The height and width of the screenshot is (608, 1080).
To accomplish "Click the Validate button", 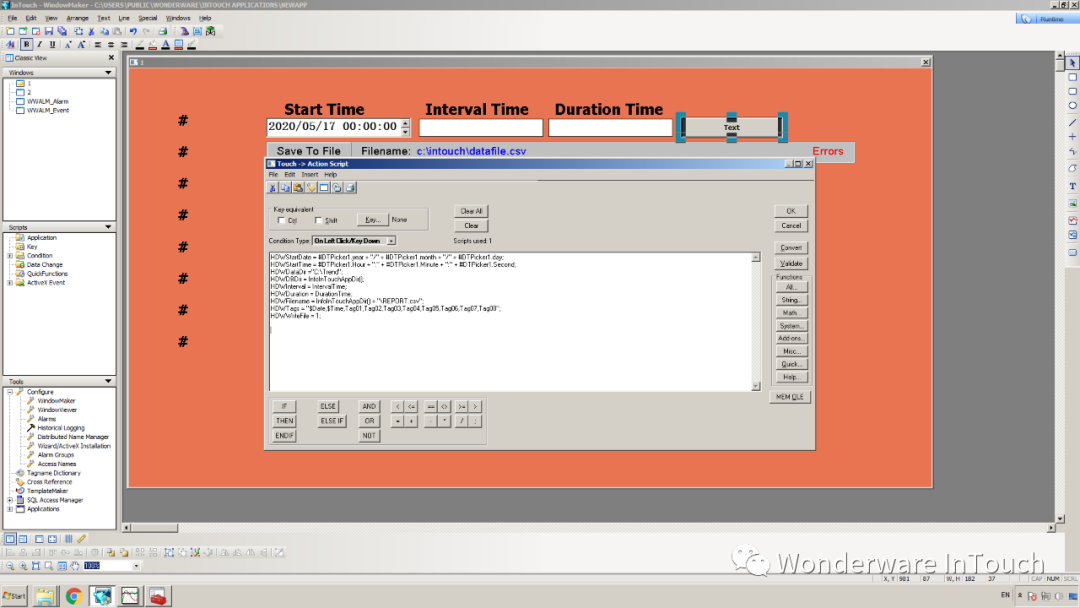I will pyautogui.click(x=791, y=263).
